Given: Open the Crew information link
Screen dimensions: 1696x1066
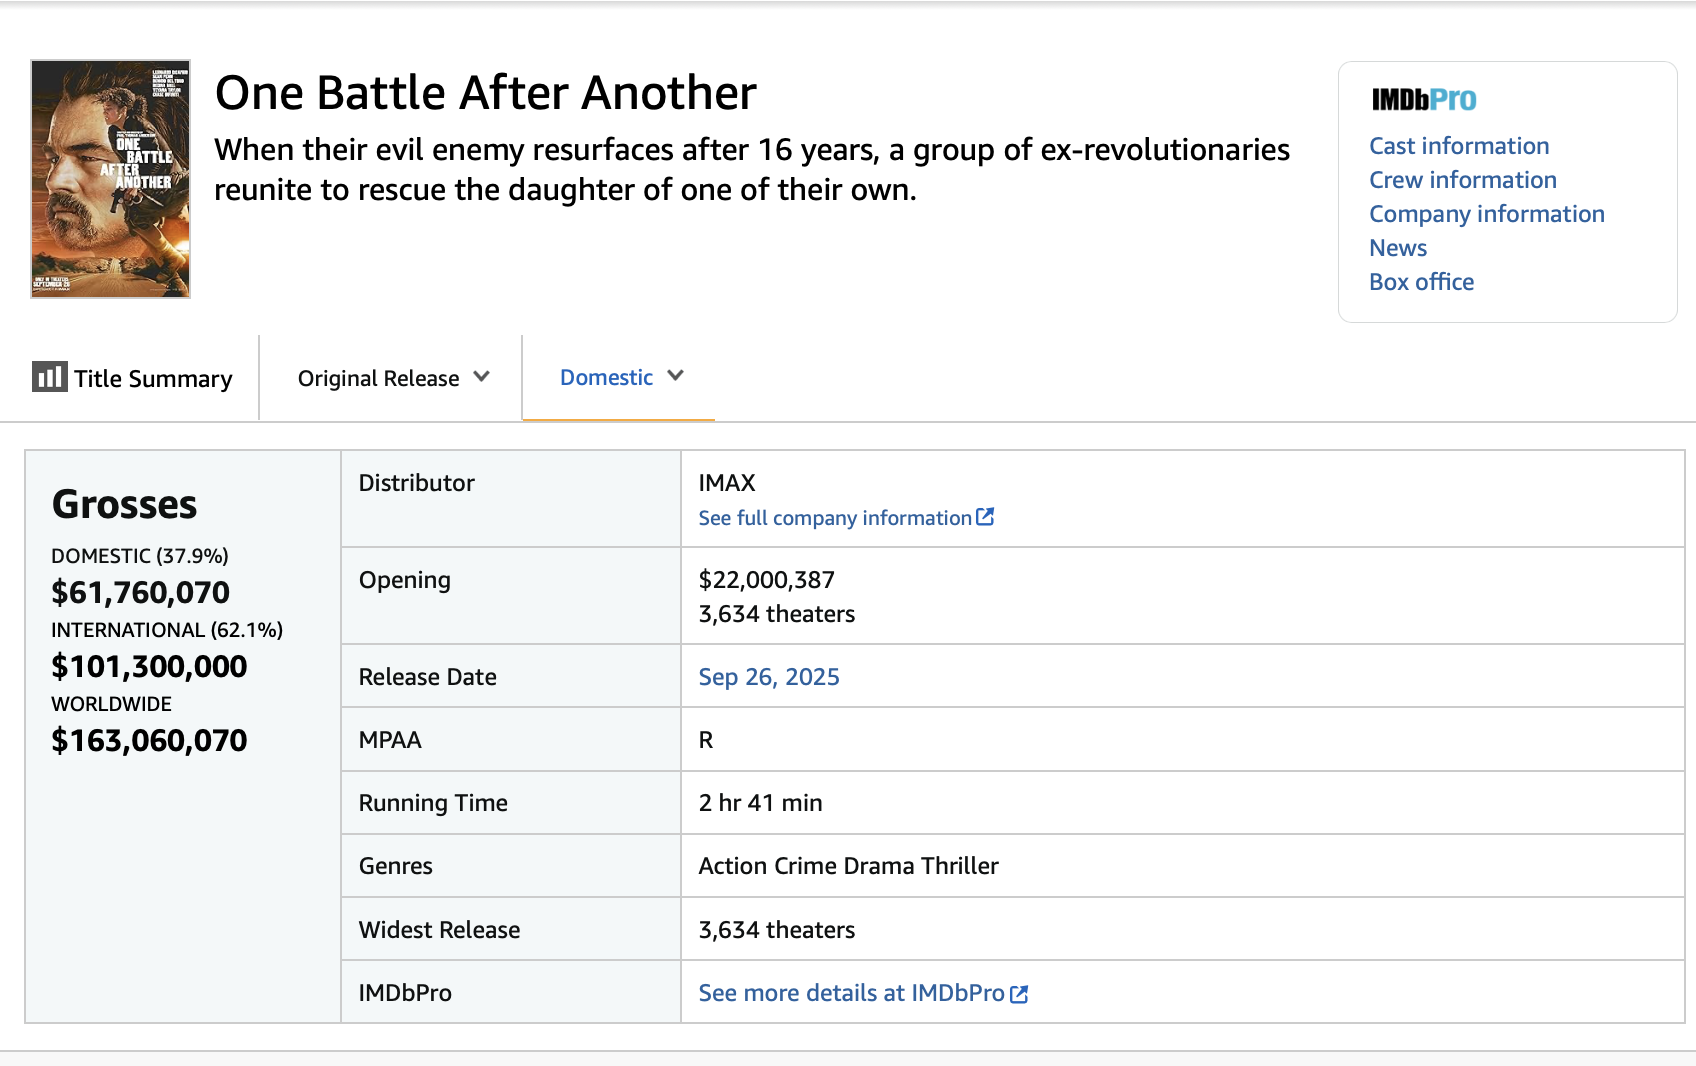Looking at the screenshot, I should [1462, 180].
